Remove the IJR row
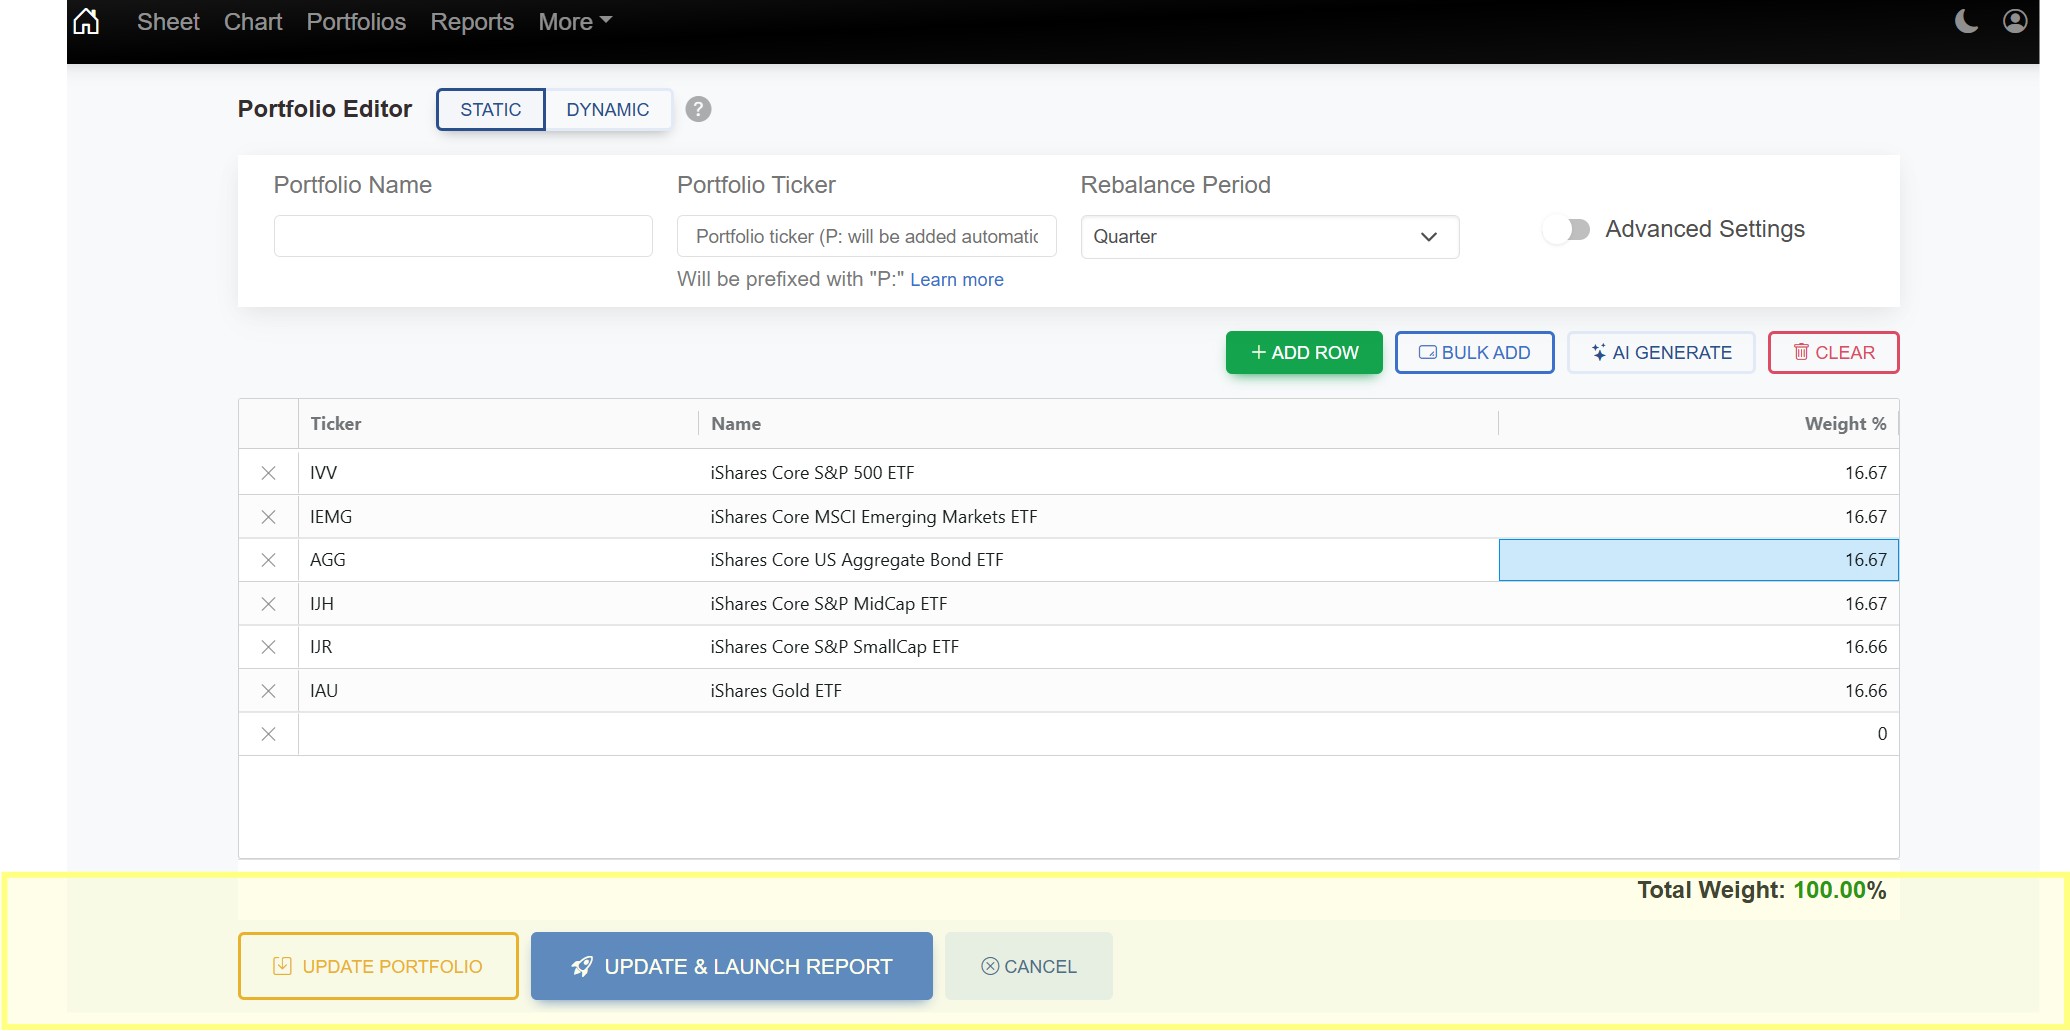The width and height of the screenshot is (2070, 1031). (268, 647)
